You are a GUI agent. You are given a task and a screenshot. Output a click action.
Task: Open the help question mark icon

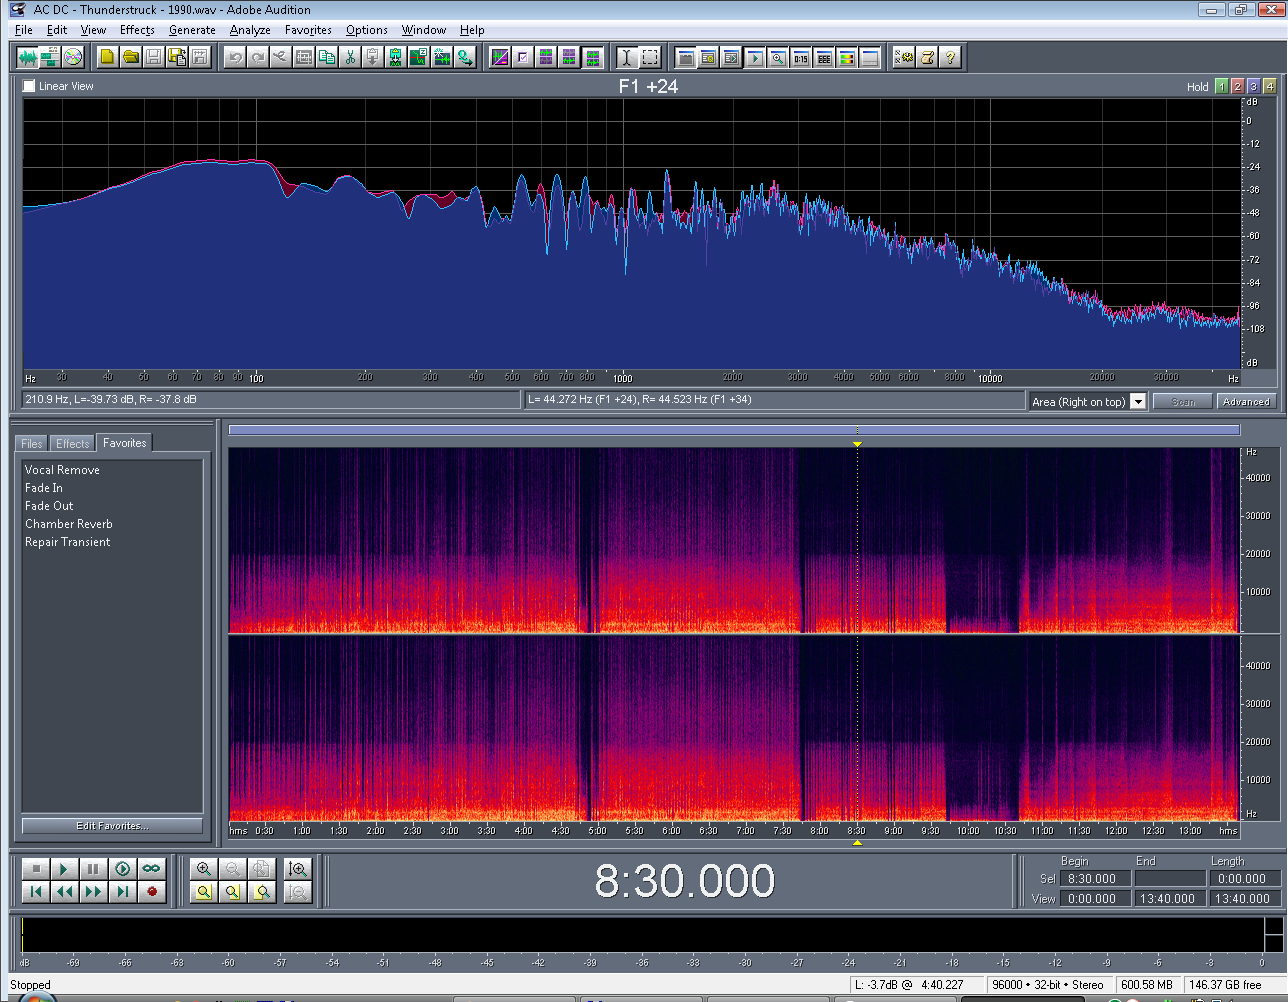pos(950,57)
